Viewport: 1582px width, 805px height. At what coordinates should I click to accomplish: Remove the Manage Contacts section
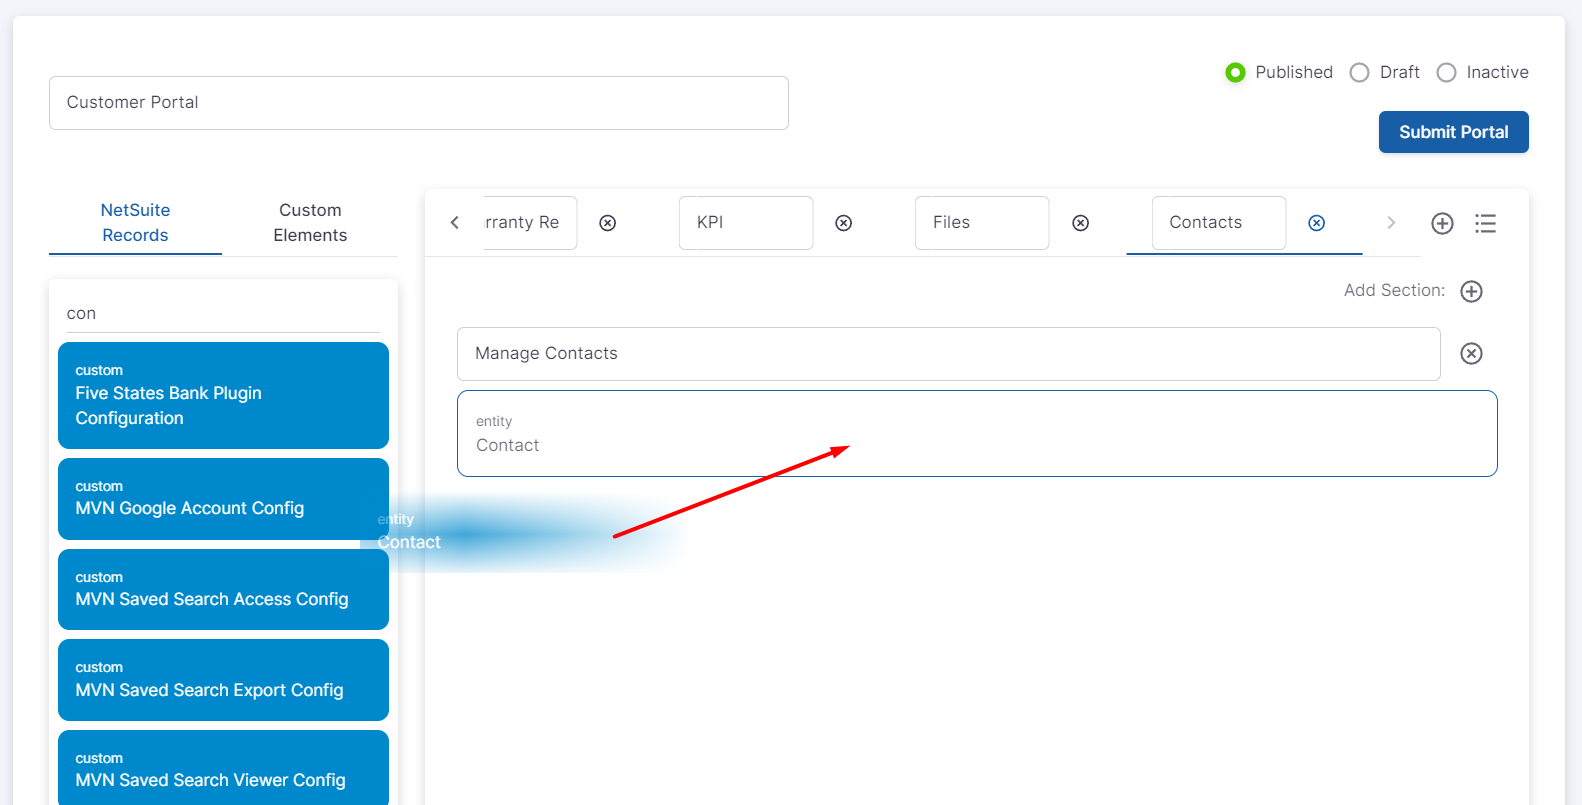point(1470,353)
